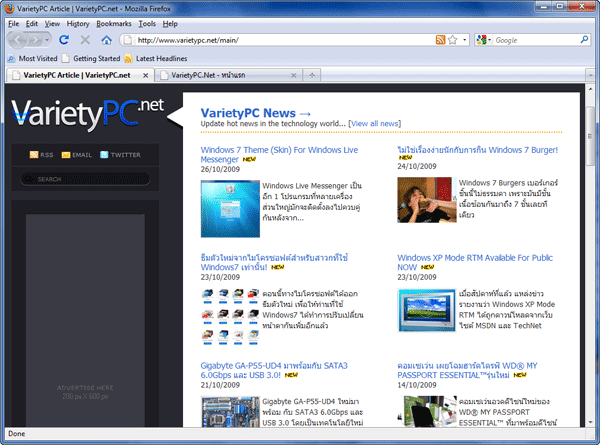Click the VarietyPC.net site logo
Screen dimensions: 600x445
click(88, 114)
